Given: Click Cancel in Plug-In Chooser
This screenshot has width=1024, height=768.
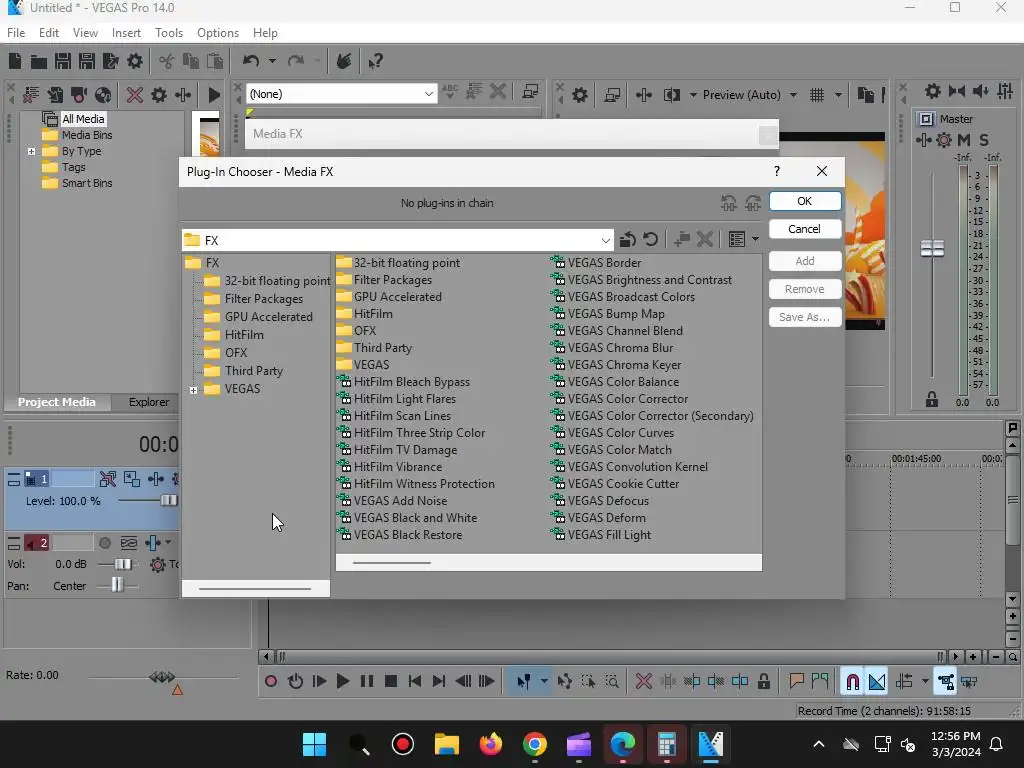Looking at the screenshot, I should pos(805,229).
